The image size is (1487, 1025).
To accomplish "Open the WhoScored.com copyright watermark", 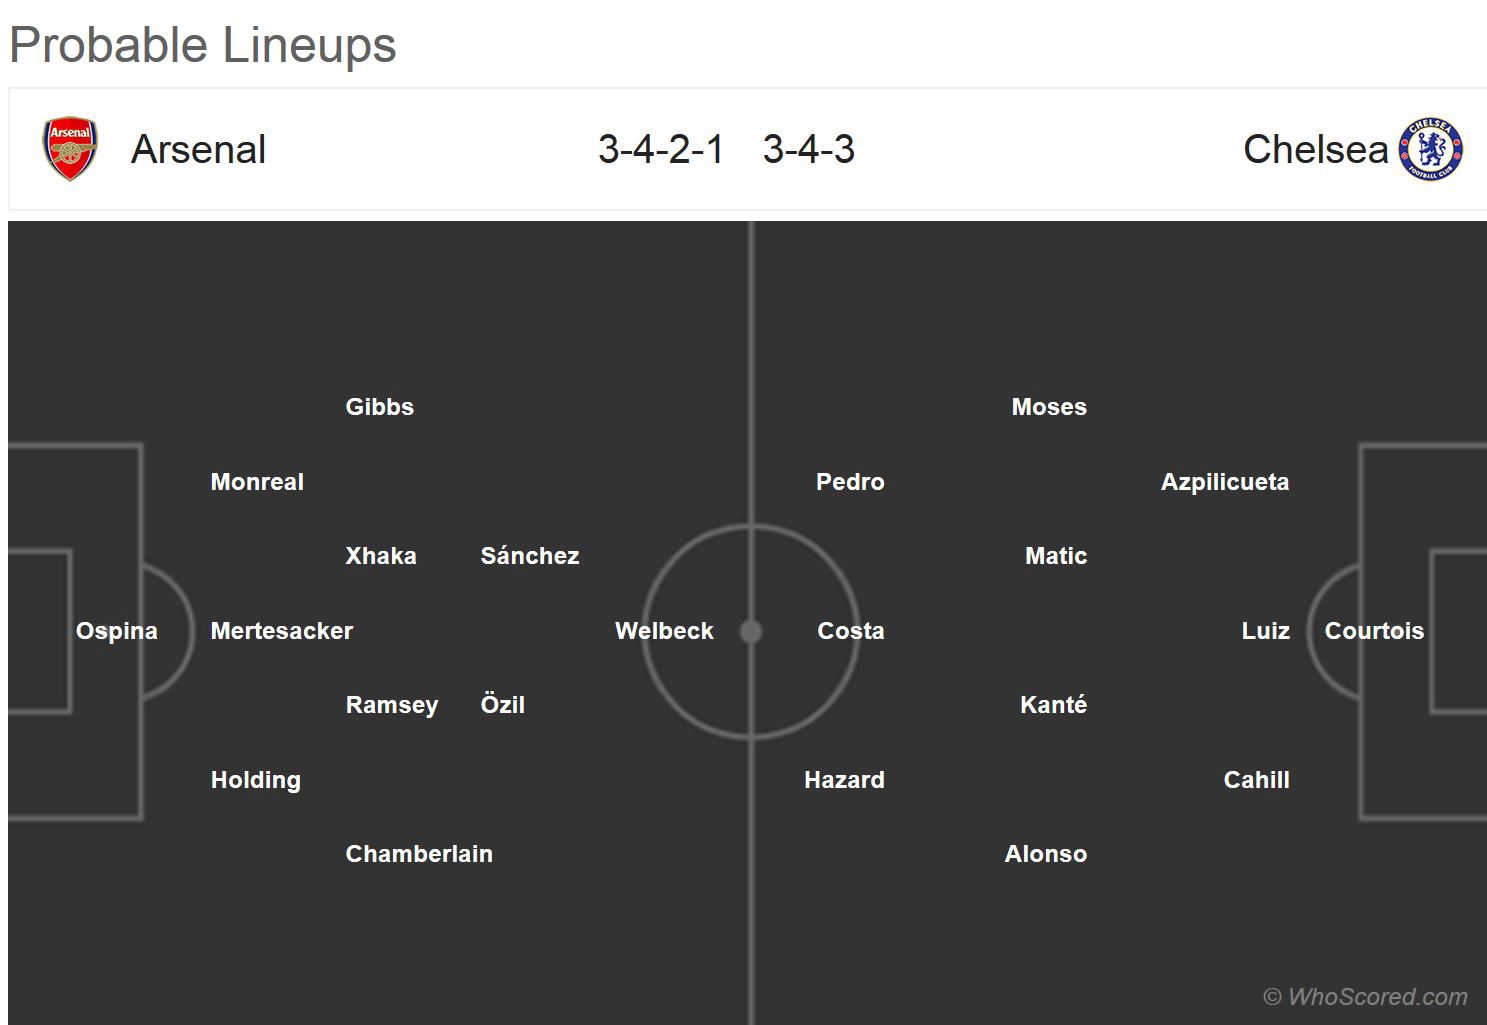I will (x=1365, y=997).
